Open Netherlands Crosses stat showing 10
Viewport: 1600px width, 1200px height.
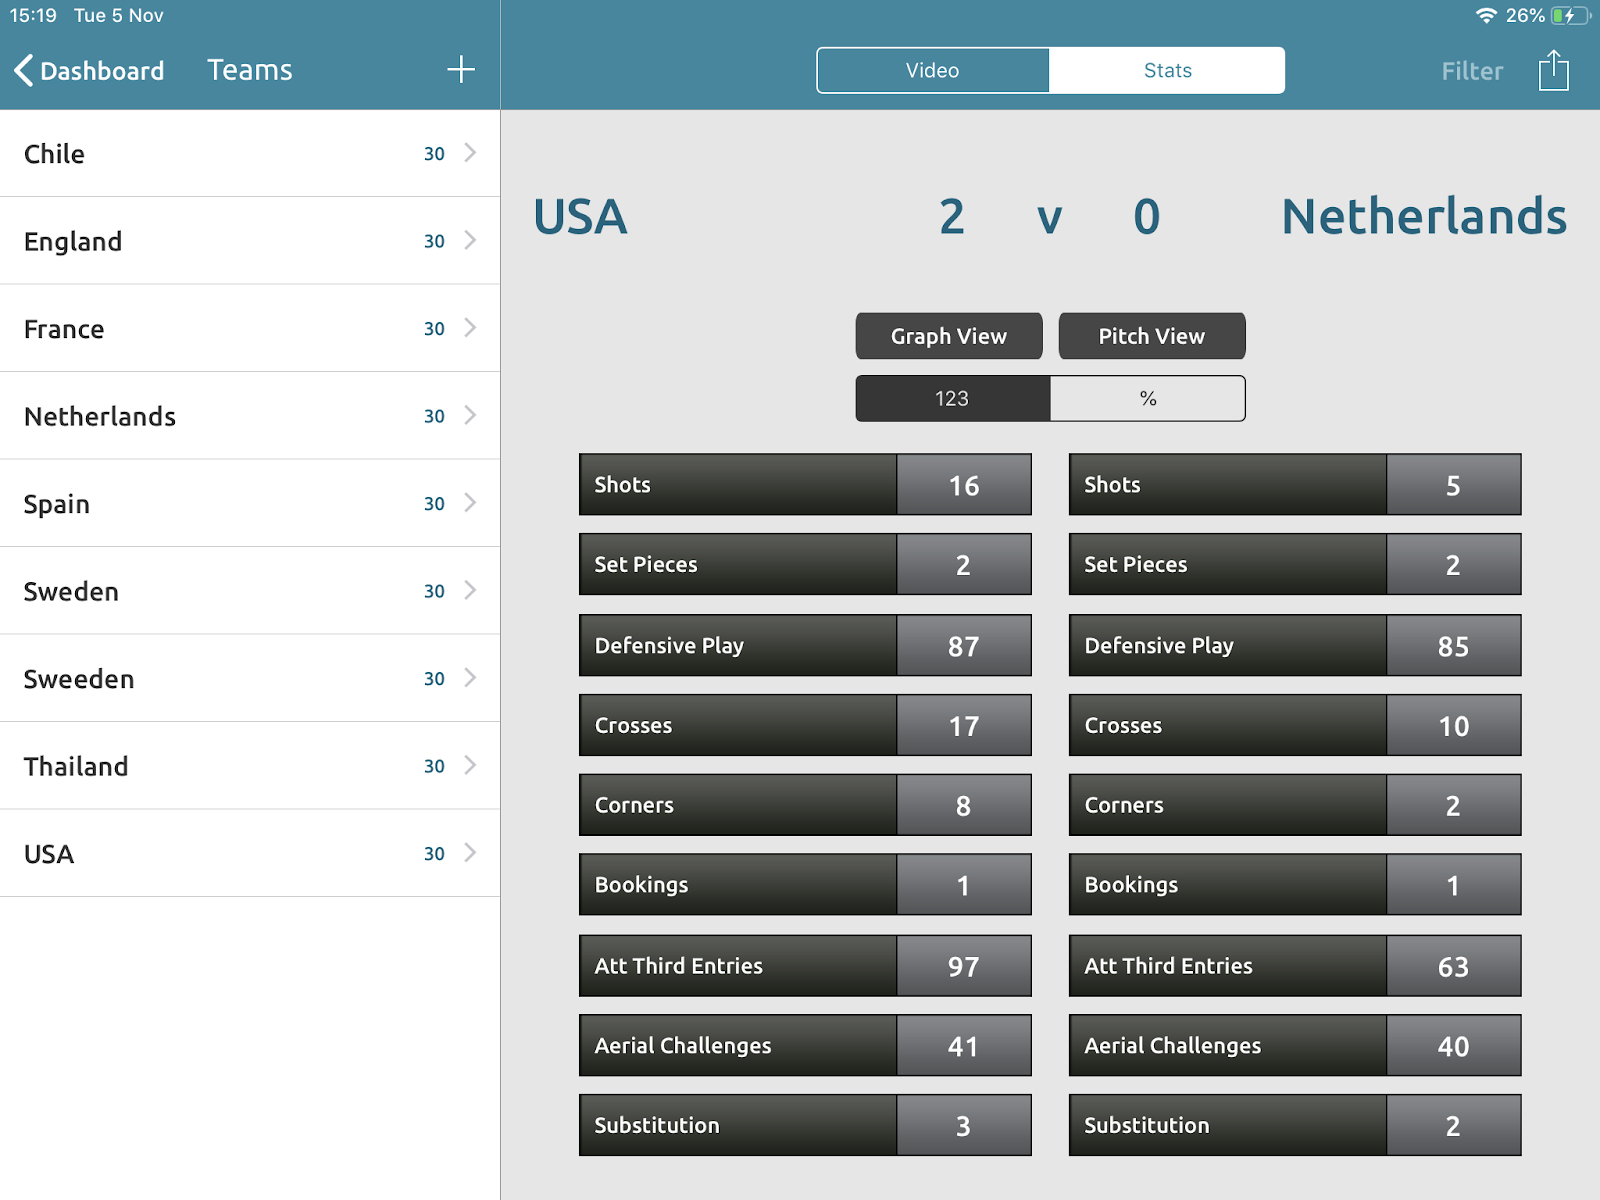click(1294, 725)
